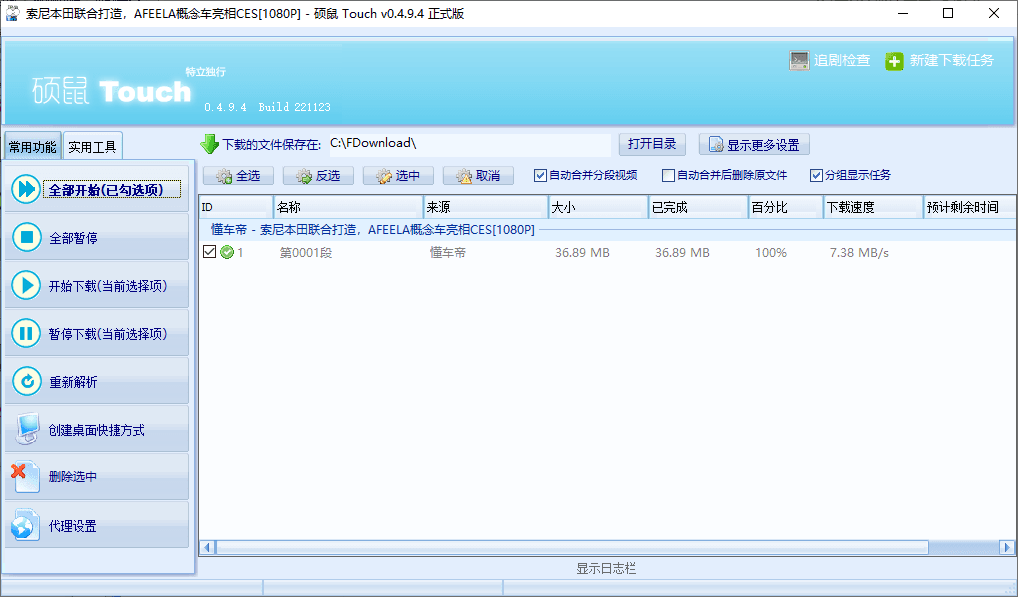
Task: Click the 开始下载 play icon
Action: click(x=26, y=286)
